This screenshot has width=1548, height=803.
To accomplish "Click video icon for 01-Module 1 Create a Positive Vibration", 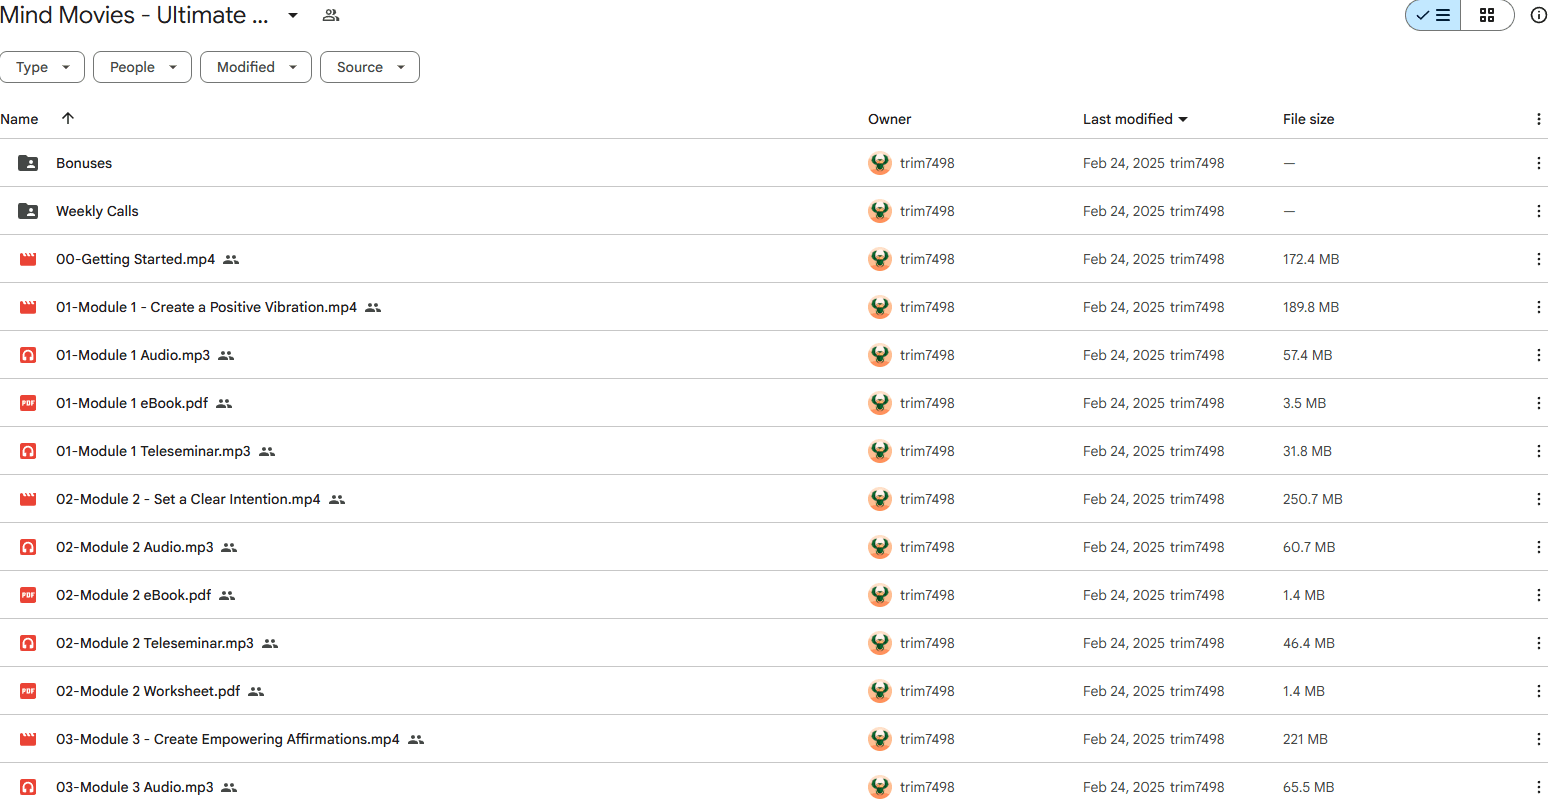I will click(x=28, y=307).
